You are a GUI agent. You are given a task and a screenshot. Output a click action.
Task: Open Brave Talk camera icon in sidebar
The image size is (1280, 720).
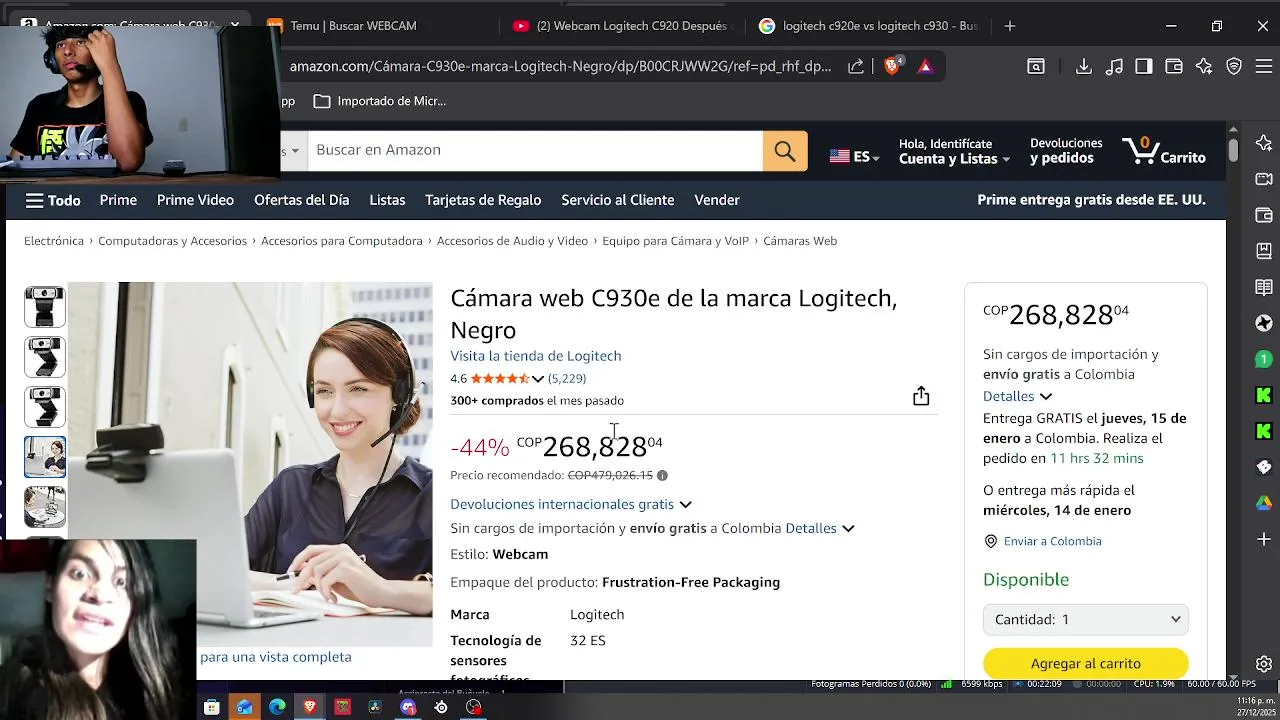(x=1264, y=179)
